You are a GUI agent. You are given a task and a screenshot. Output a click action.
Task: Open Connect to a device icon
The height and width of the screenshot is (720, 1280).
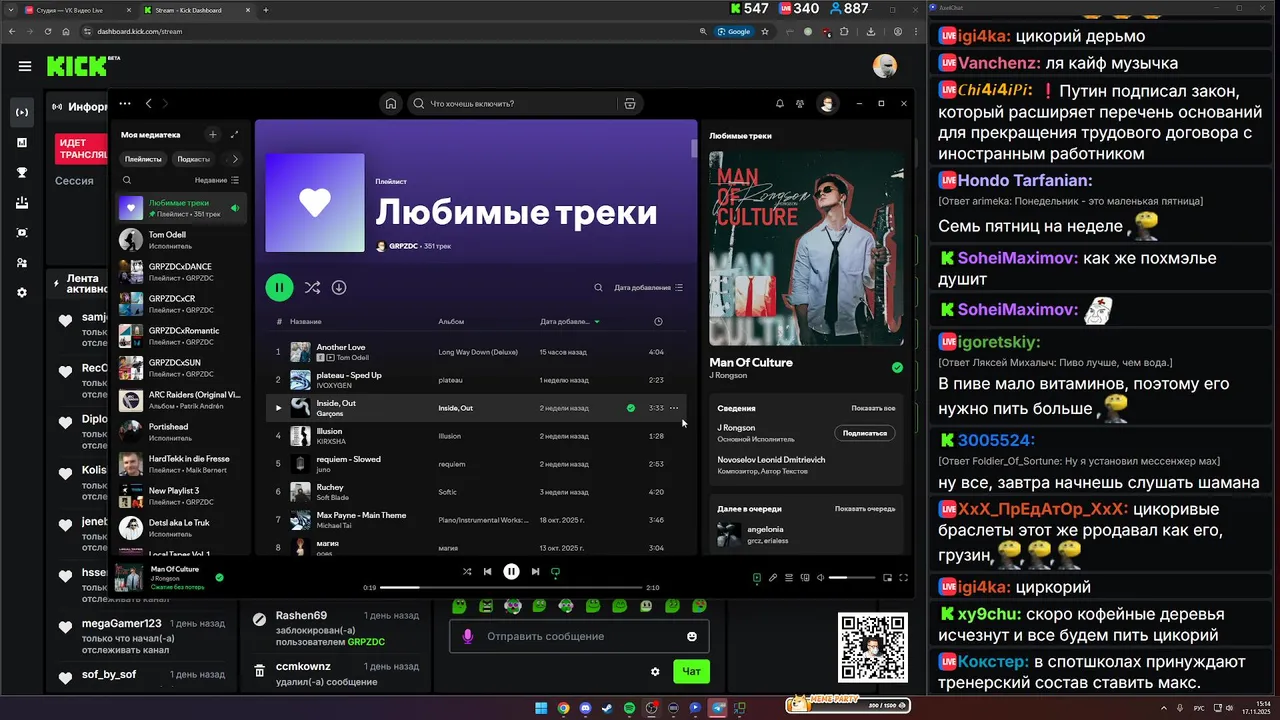804,577
